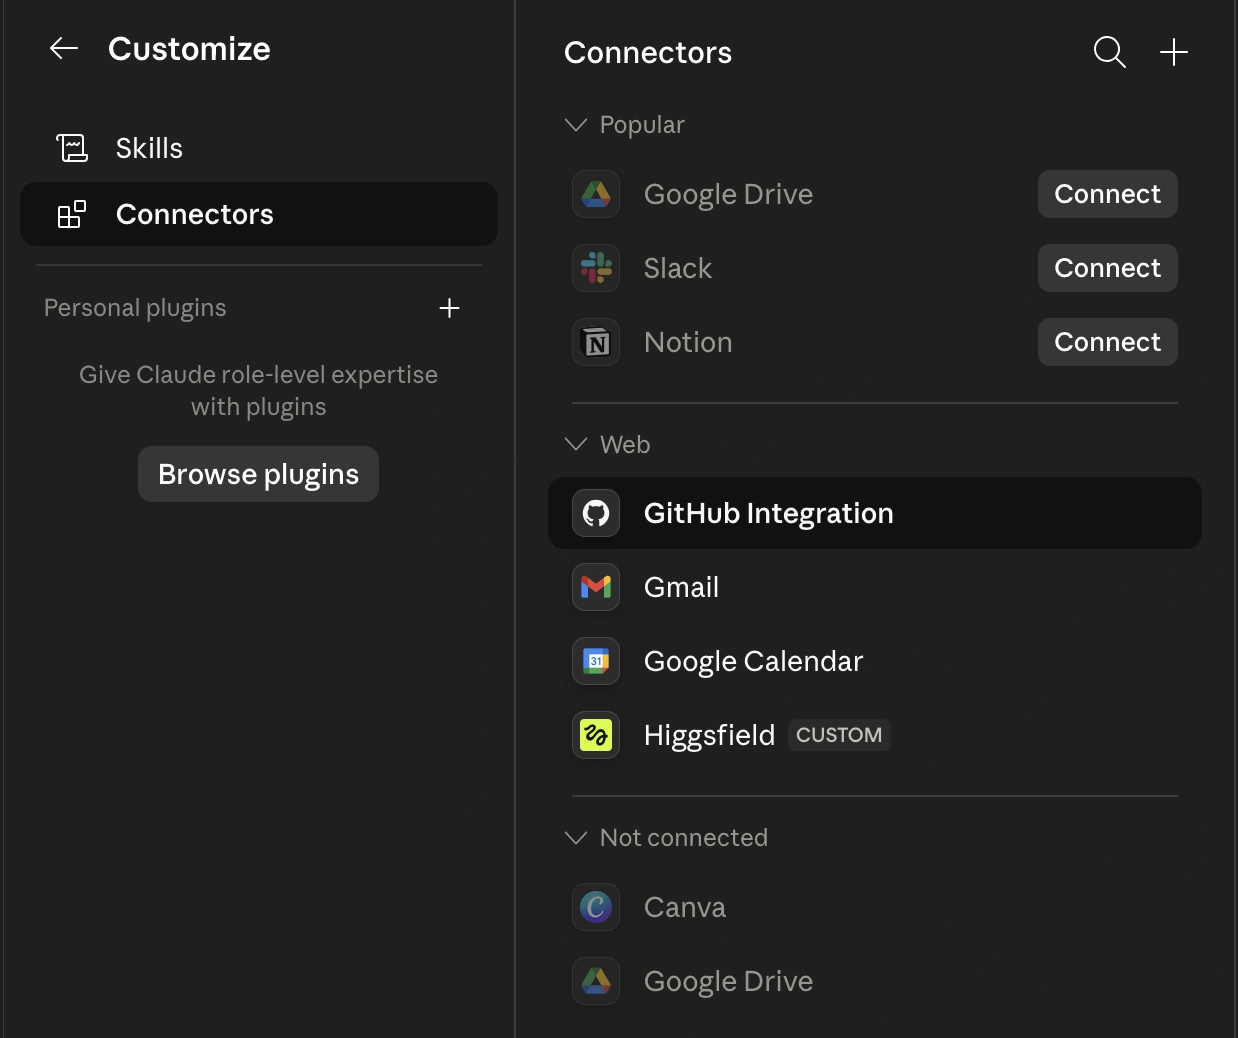Click the Popular section label
This screenshot has height=1038, width=1238.
pyautogui.click(x=642, y=125)
